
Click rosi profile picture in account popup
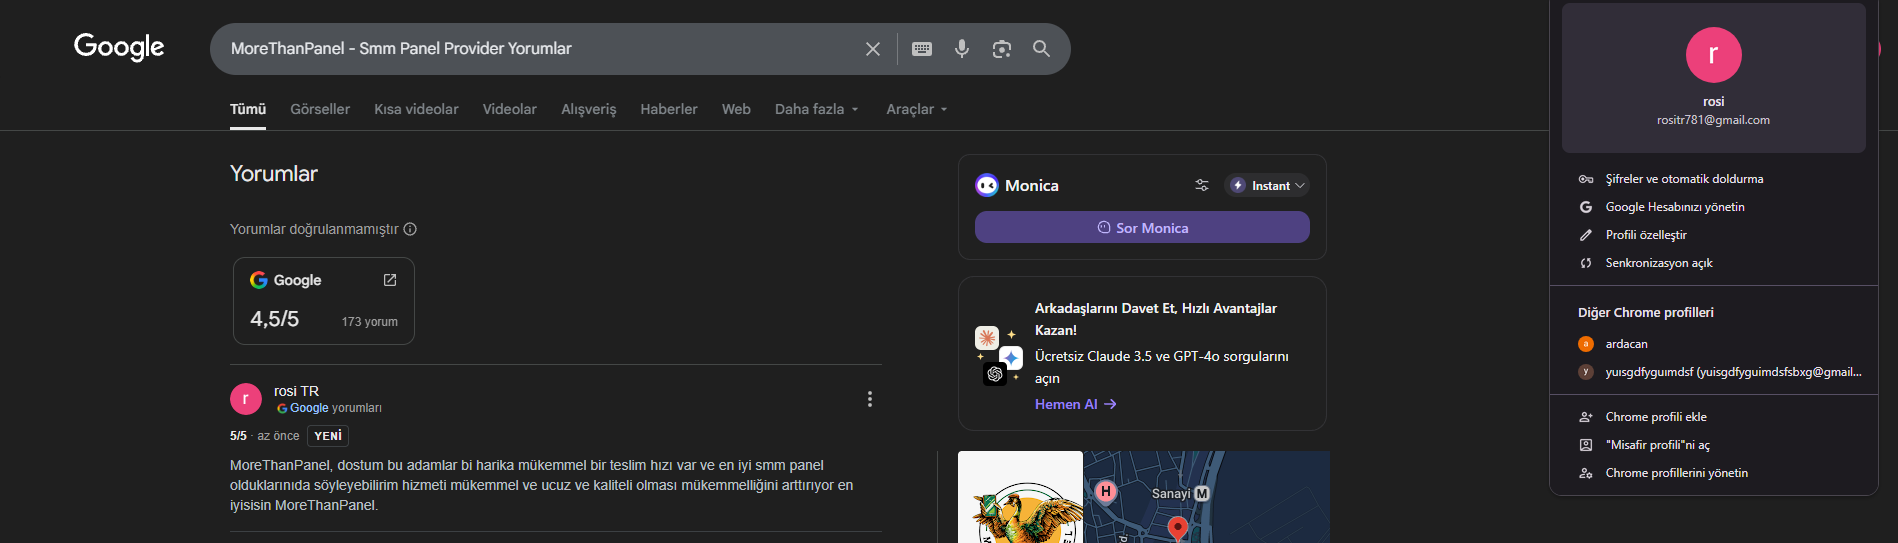(x=1714, y=55)
